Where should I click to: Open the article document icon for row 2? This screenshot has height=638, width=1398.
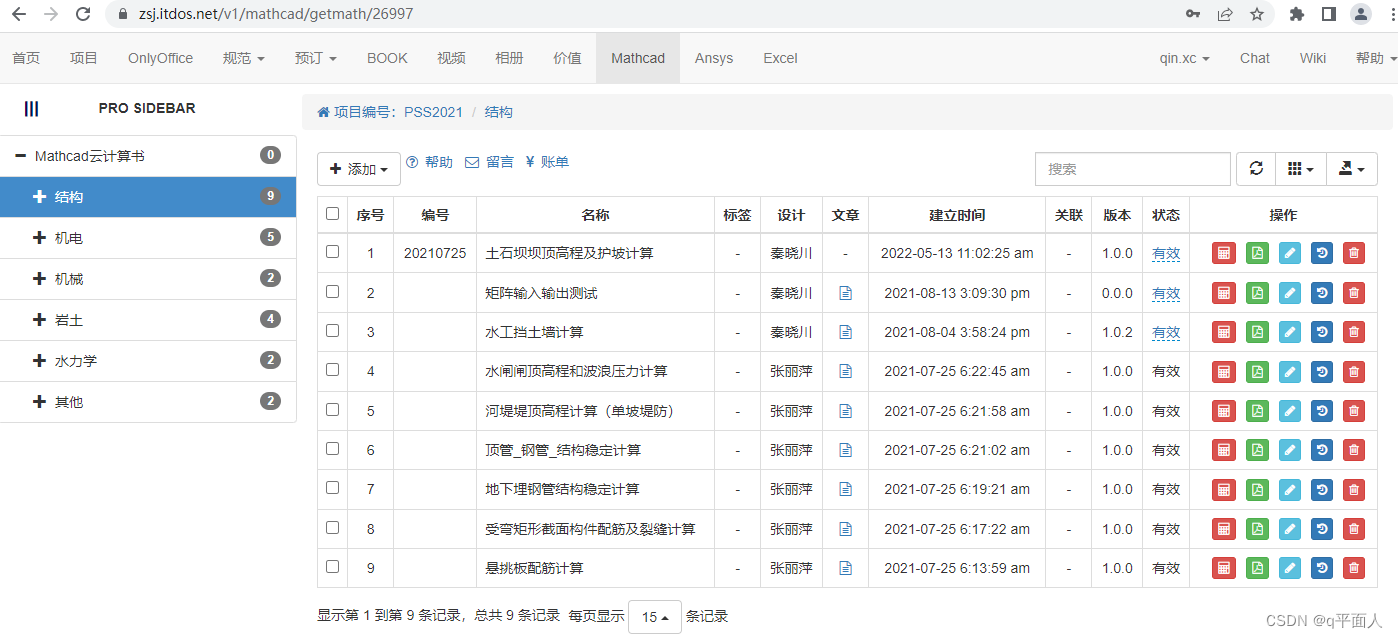pos(845,293)
